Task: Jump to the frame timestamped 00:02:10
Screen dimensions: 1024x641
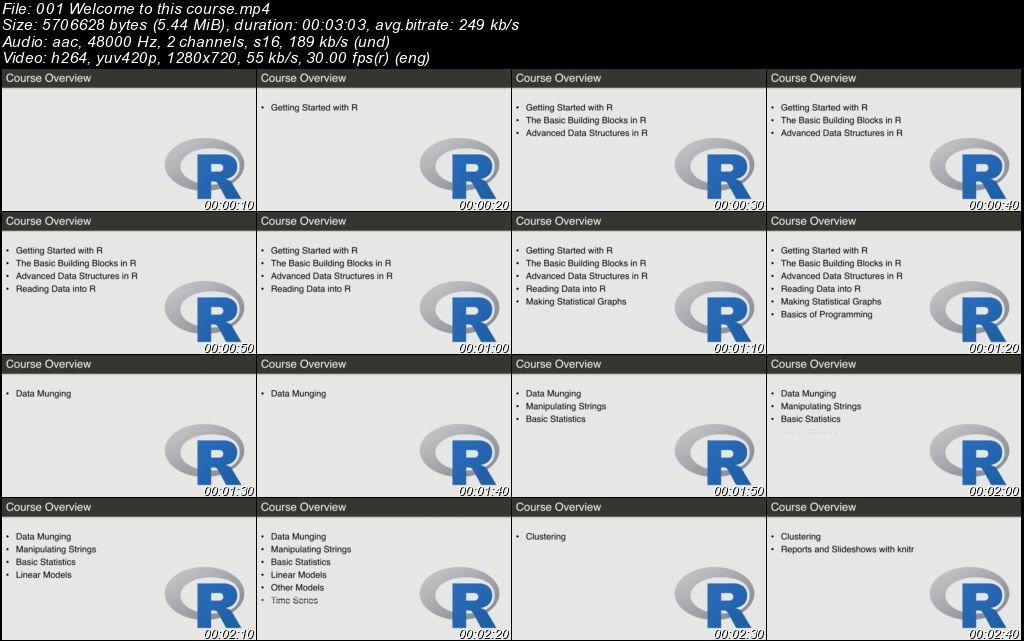Action: tap(129, 569)
